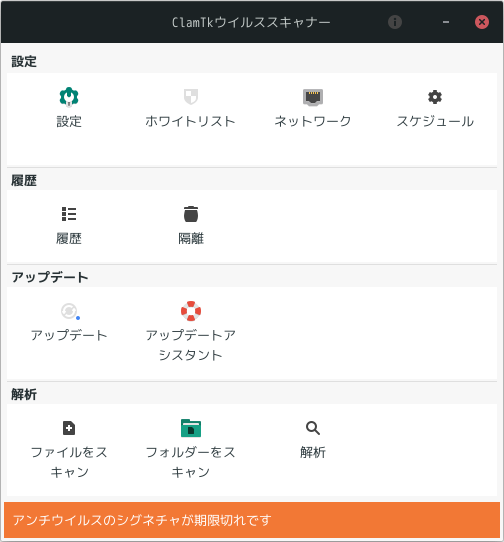The width and height of the screenshot is (504, 542).
Task: Click the ネットワーク text label
Action: point(313,121)
